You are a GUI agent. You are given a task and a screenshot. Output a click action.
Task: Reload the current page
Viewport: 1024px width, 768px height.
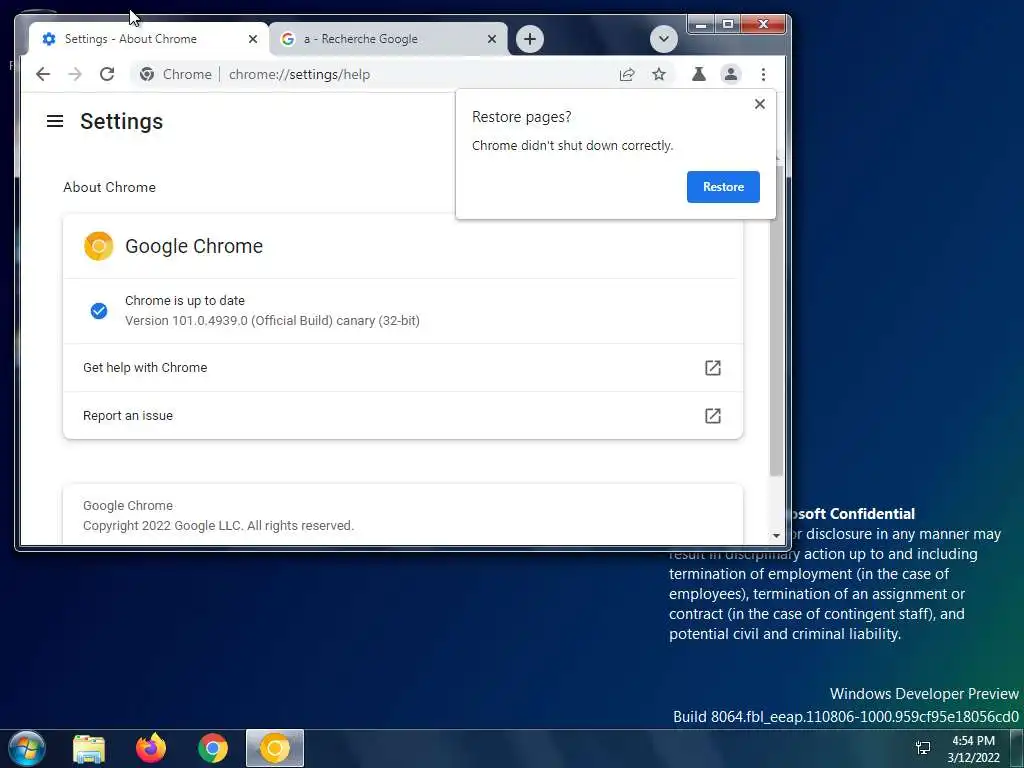point(107,74)
